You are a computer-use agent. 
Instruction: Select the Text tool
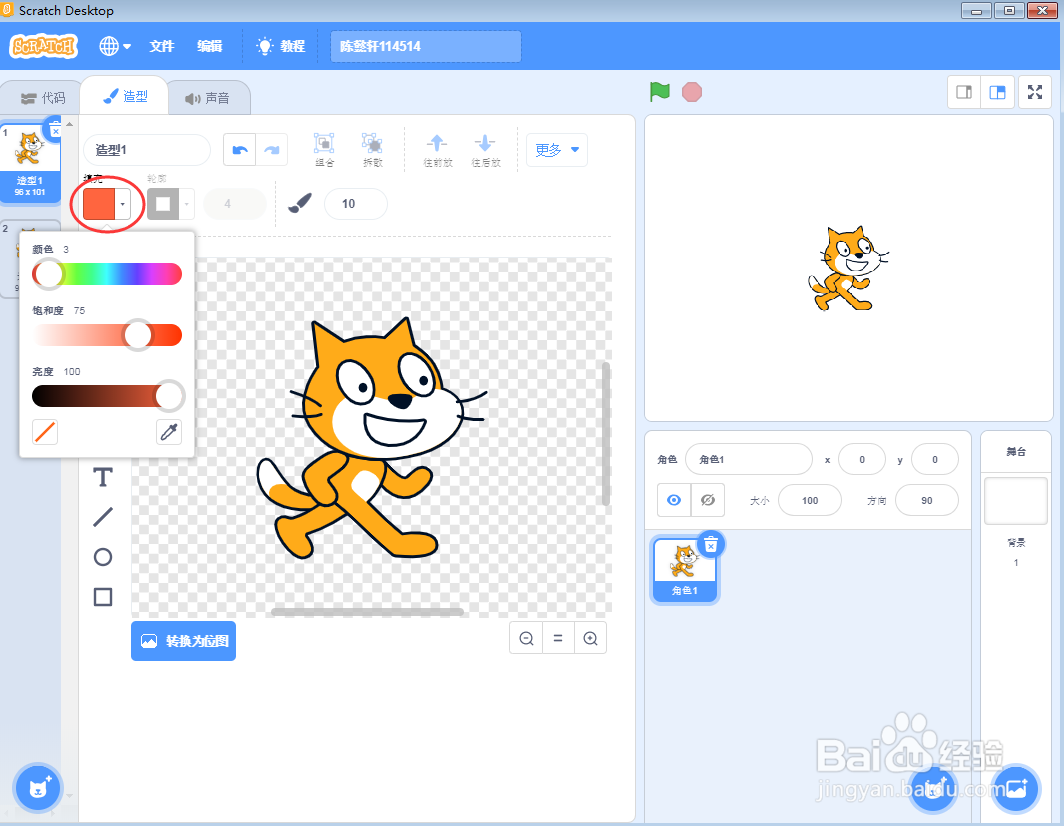coord(102,477)
